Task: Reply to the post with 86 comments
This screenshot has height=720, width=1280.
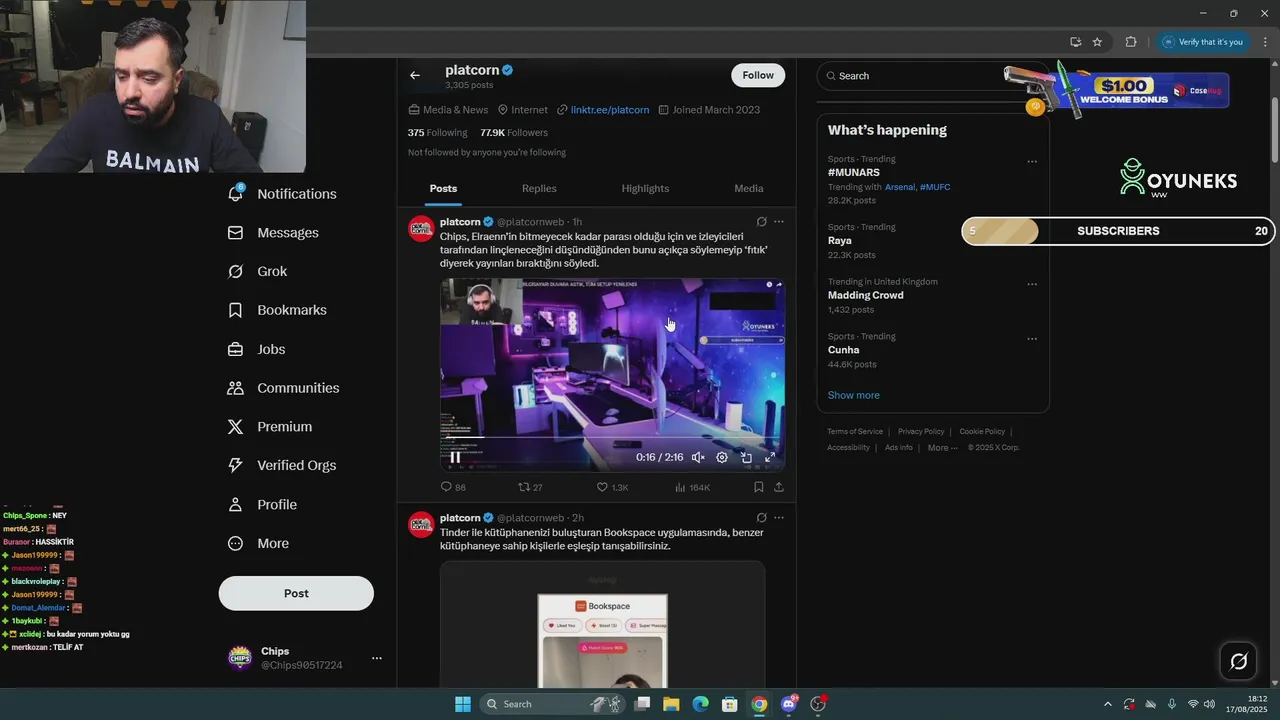Action: (453, 487)
